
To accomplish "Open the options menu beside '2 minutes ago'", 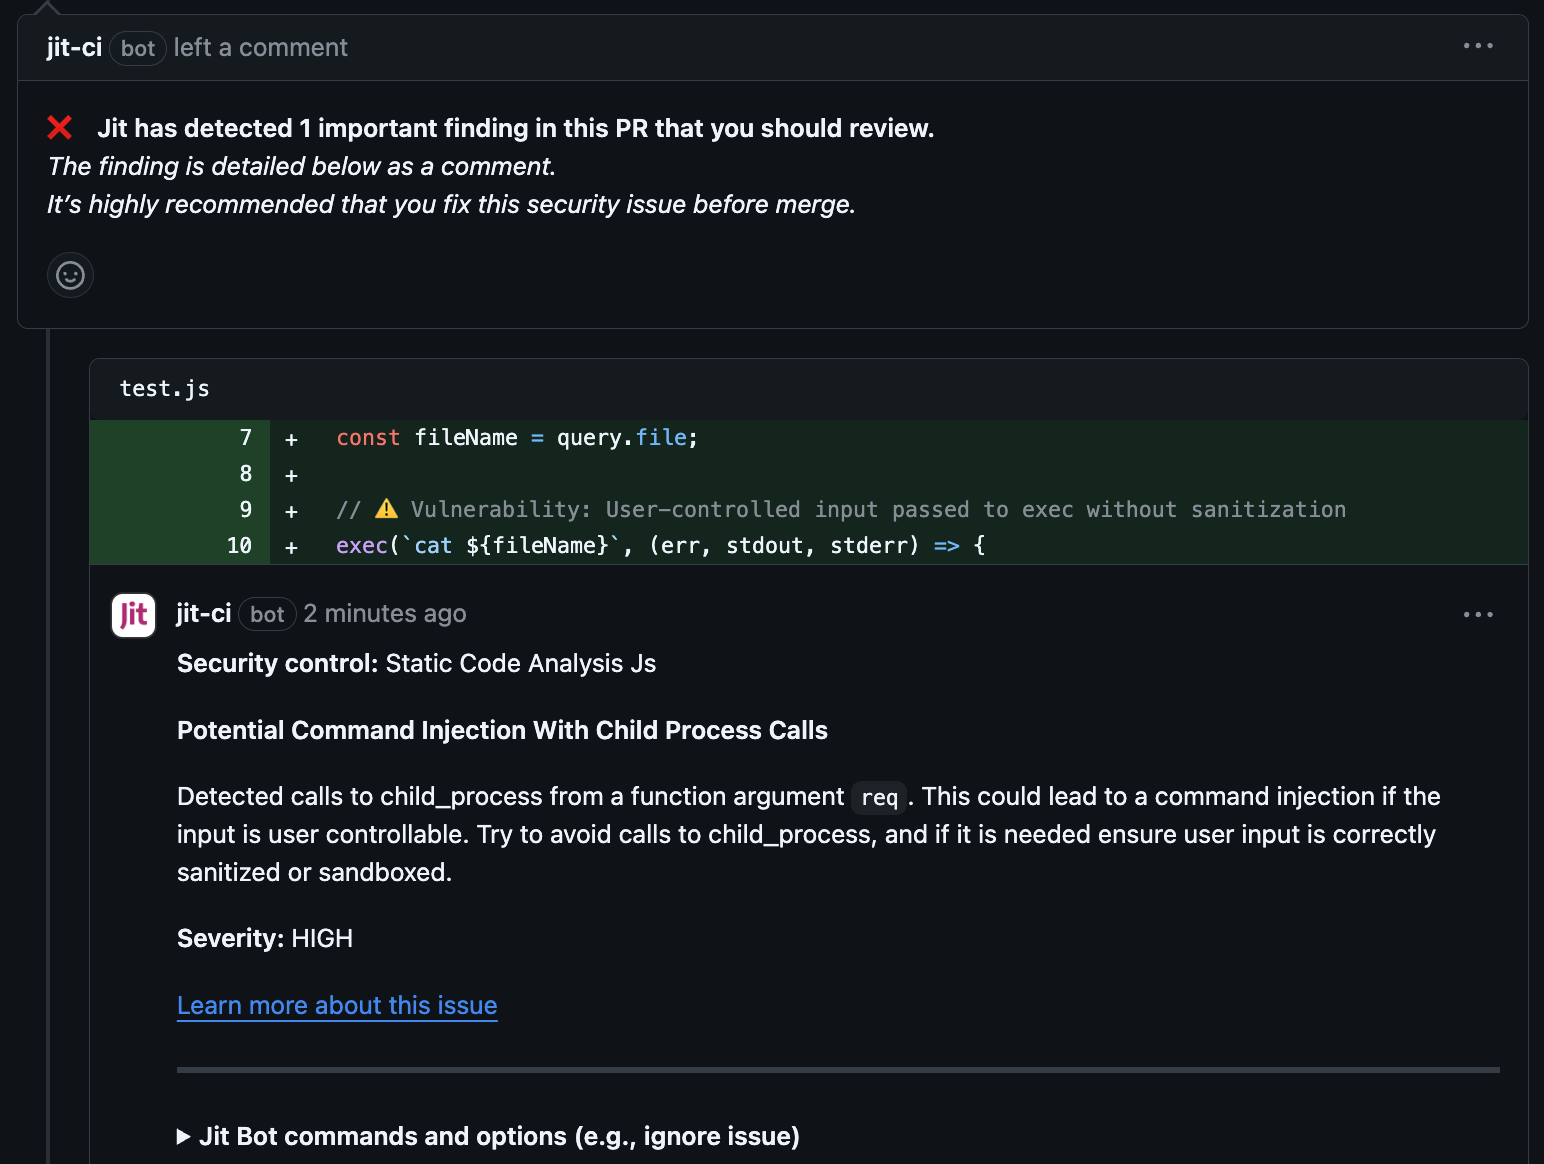I will click(x=1477, y=614).
